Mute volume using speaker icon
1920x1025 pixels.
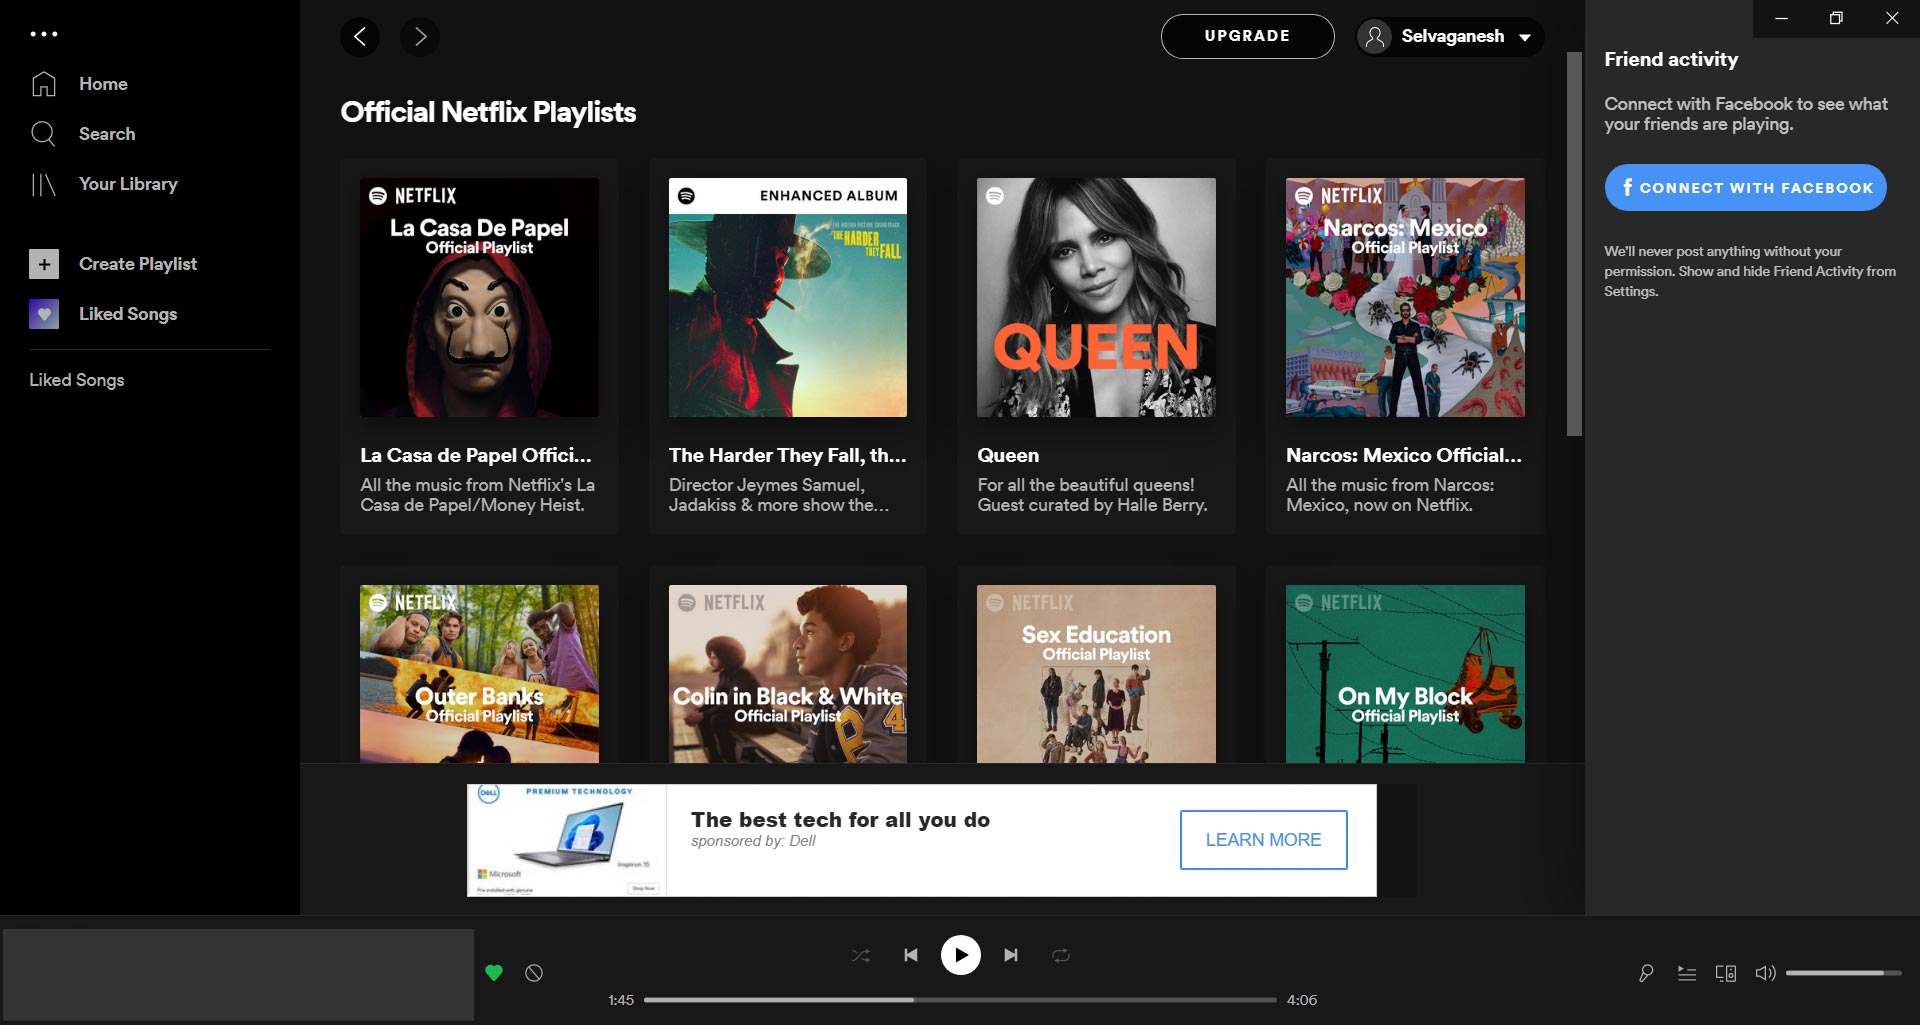pos(1766,973)
